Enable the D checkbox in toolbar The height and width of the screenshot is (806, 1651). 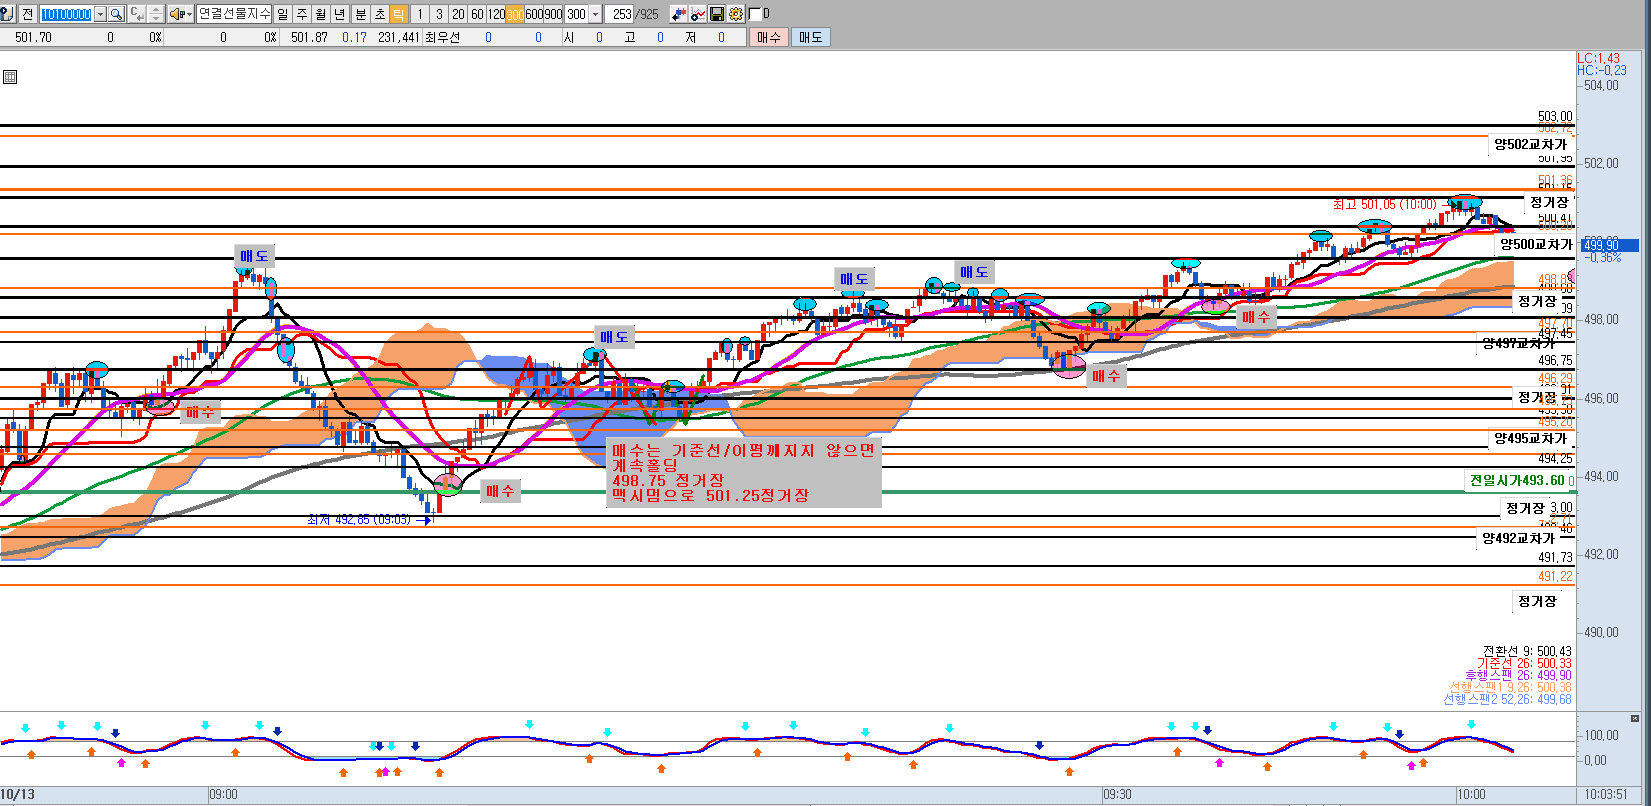(x=755, y=14)
